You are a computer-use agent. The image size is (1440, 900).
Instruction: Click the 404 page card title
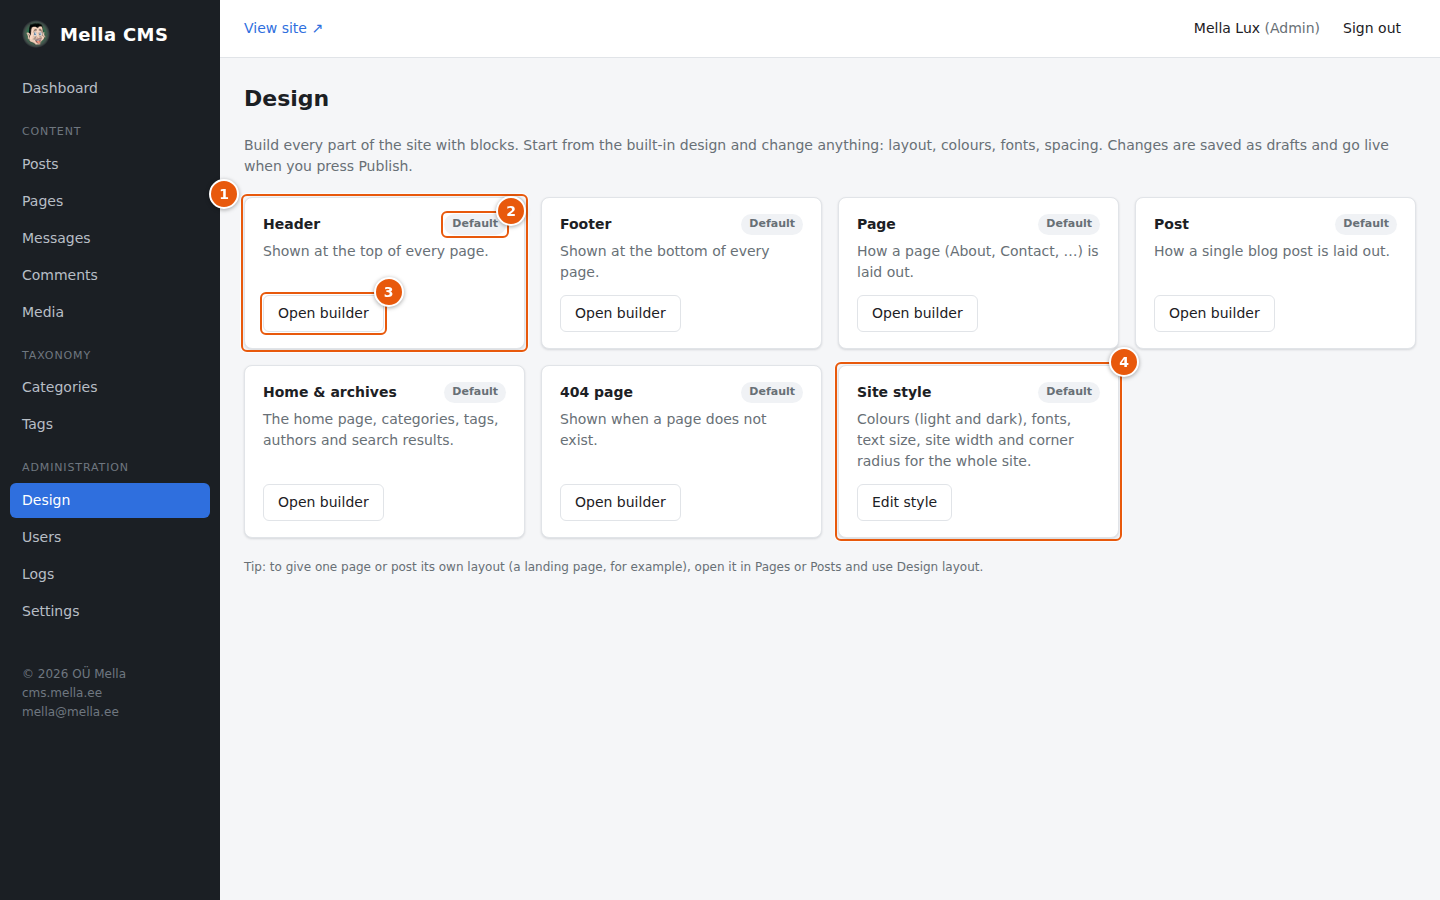coord(596,392)
